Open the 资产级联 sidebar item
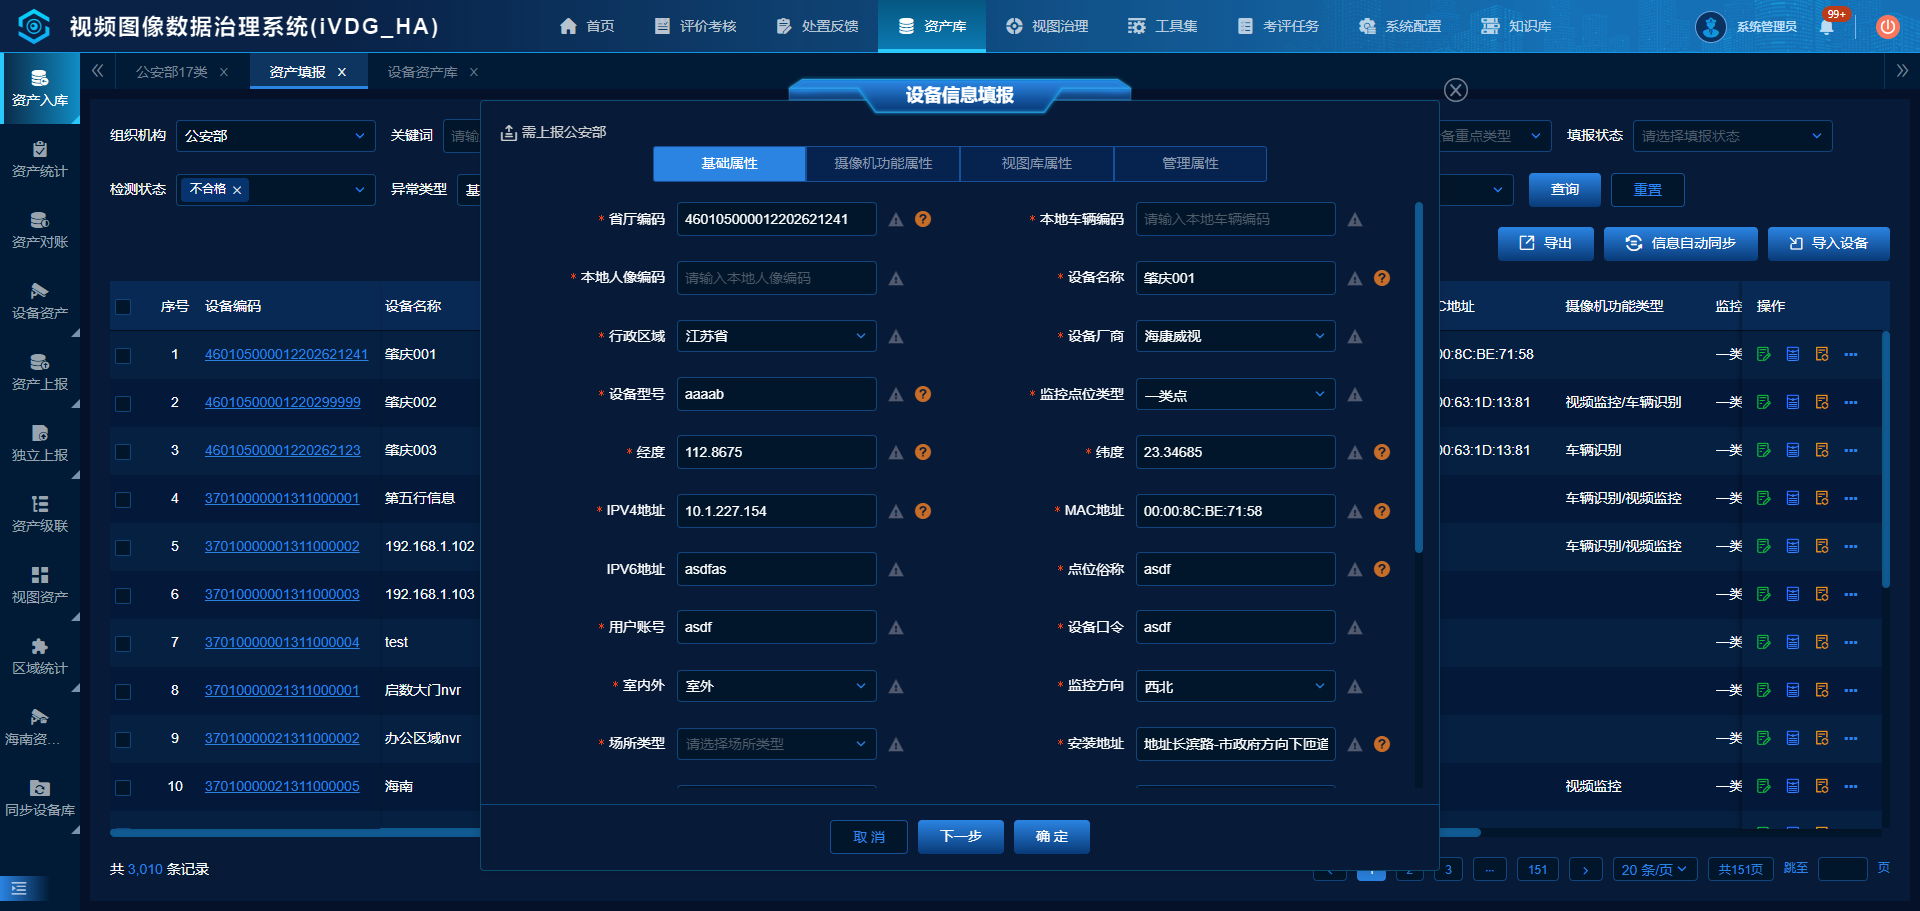This screenshot has width=1920, height=911. [40, 514]
